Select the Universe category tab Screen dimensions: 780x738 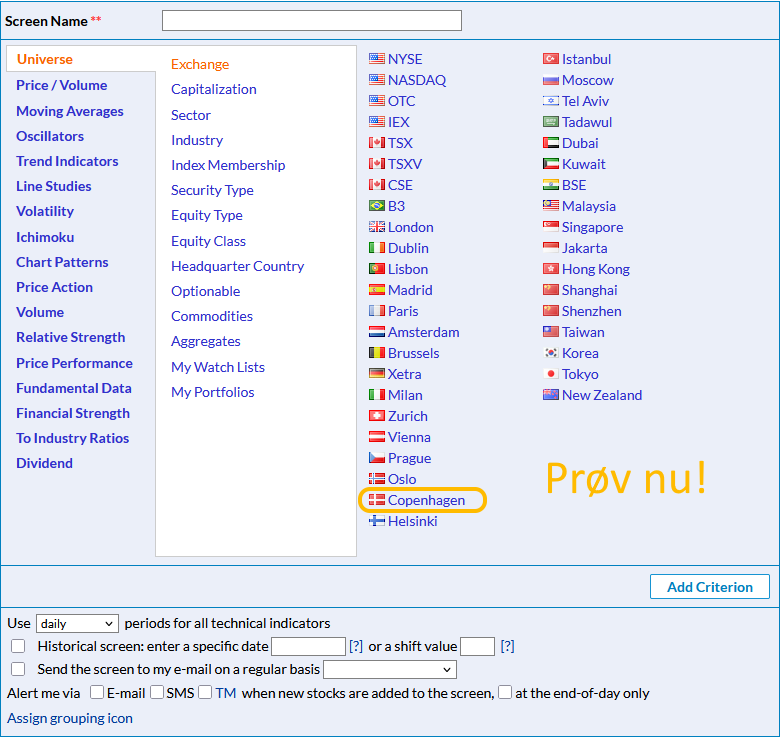(45, 59)
